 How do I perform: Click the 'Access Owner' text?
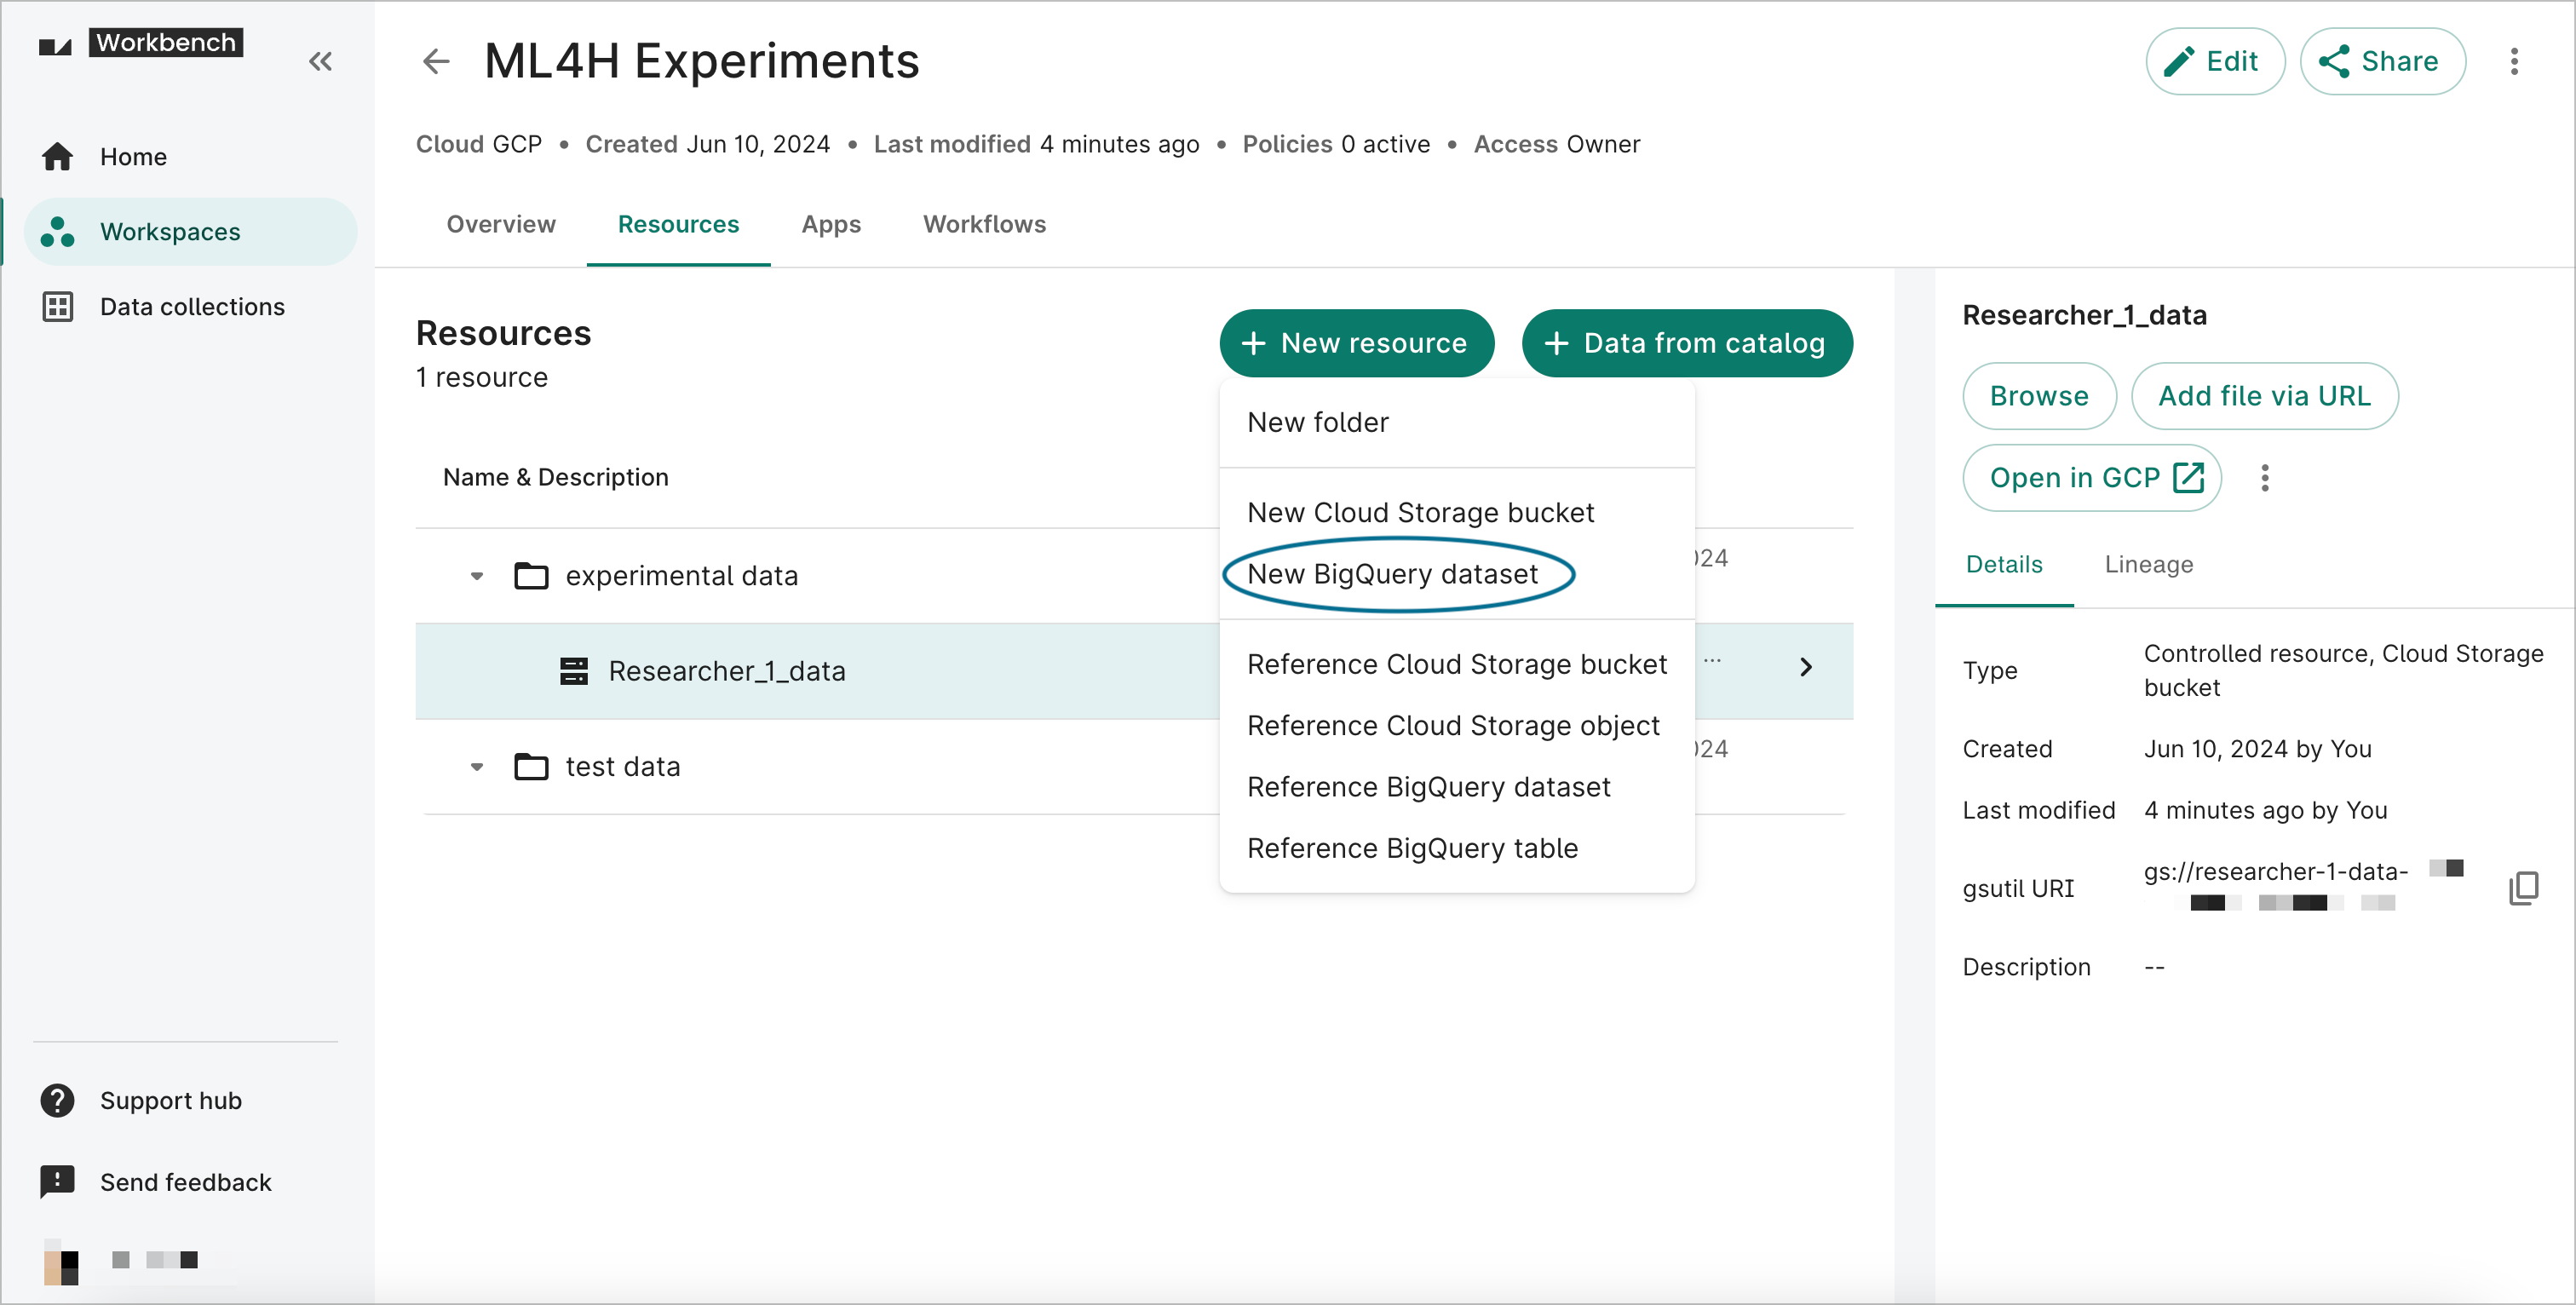click(1556, 145)
